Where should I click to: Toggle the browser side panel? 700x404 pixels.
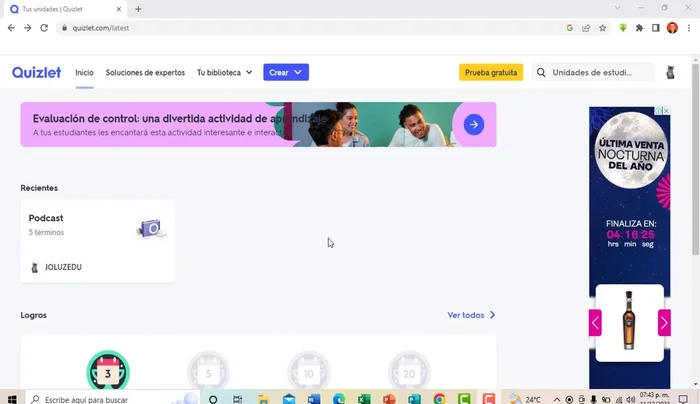tap(656, 28)
